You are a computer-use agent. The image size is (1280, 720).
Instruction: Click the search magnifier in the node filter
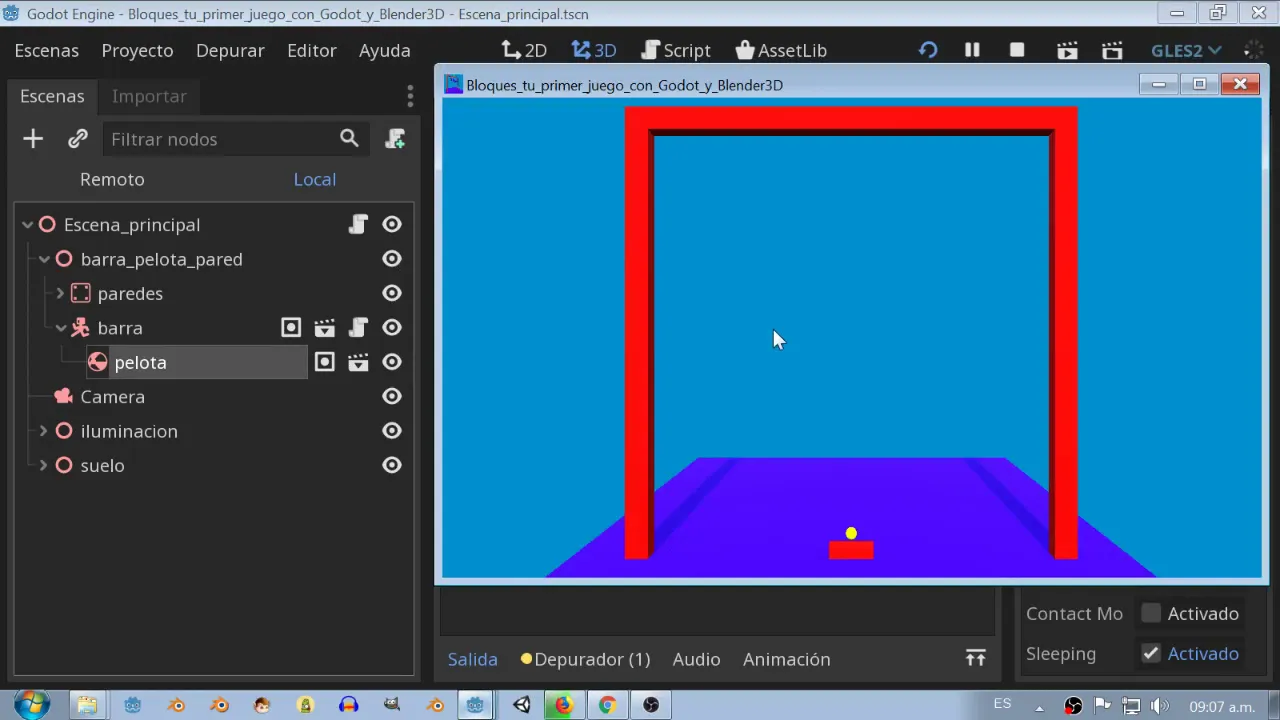pos(349,139)
